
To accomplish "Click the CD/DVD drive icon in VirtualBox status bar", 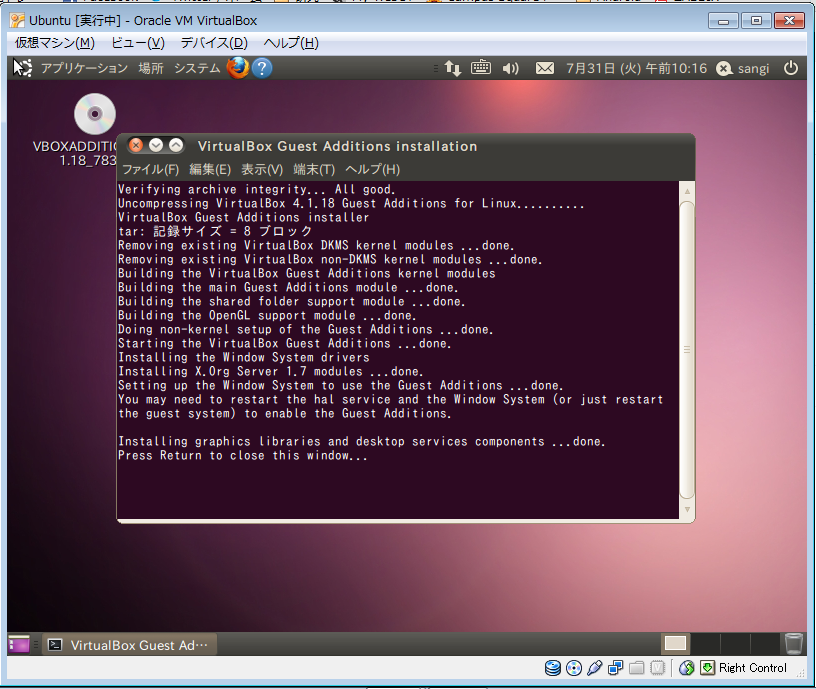I will [572, 668].
